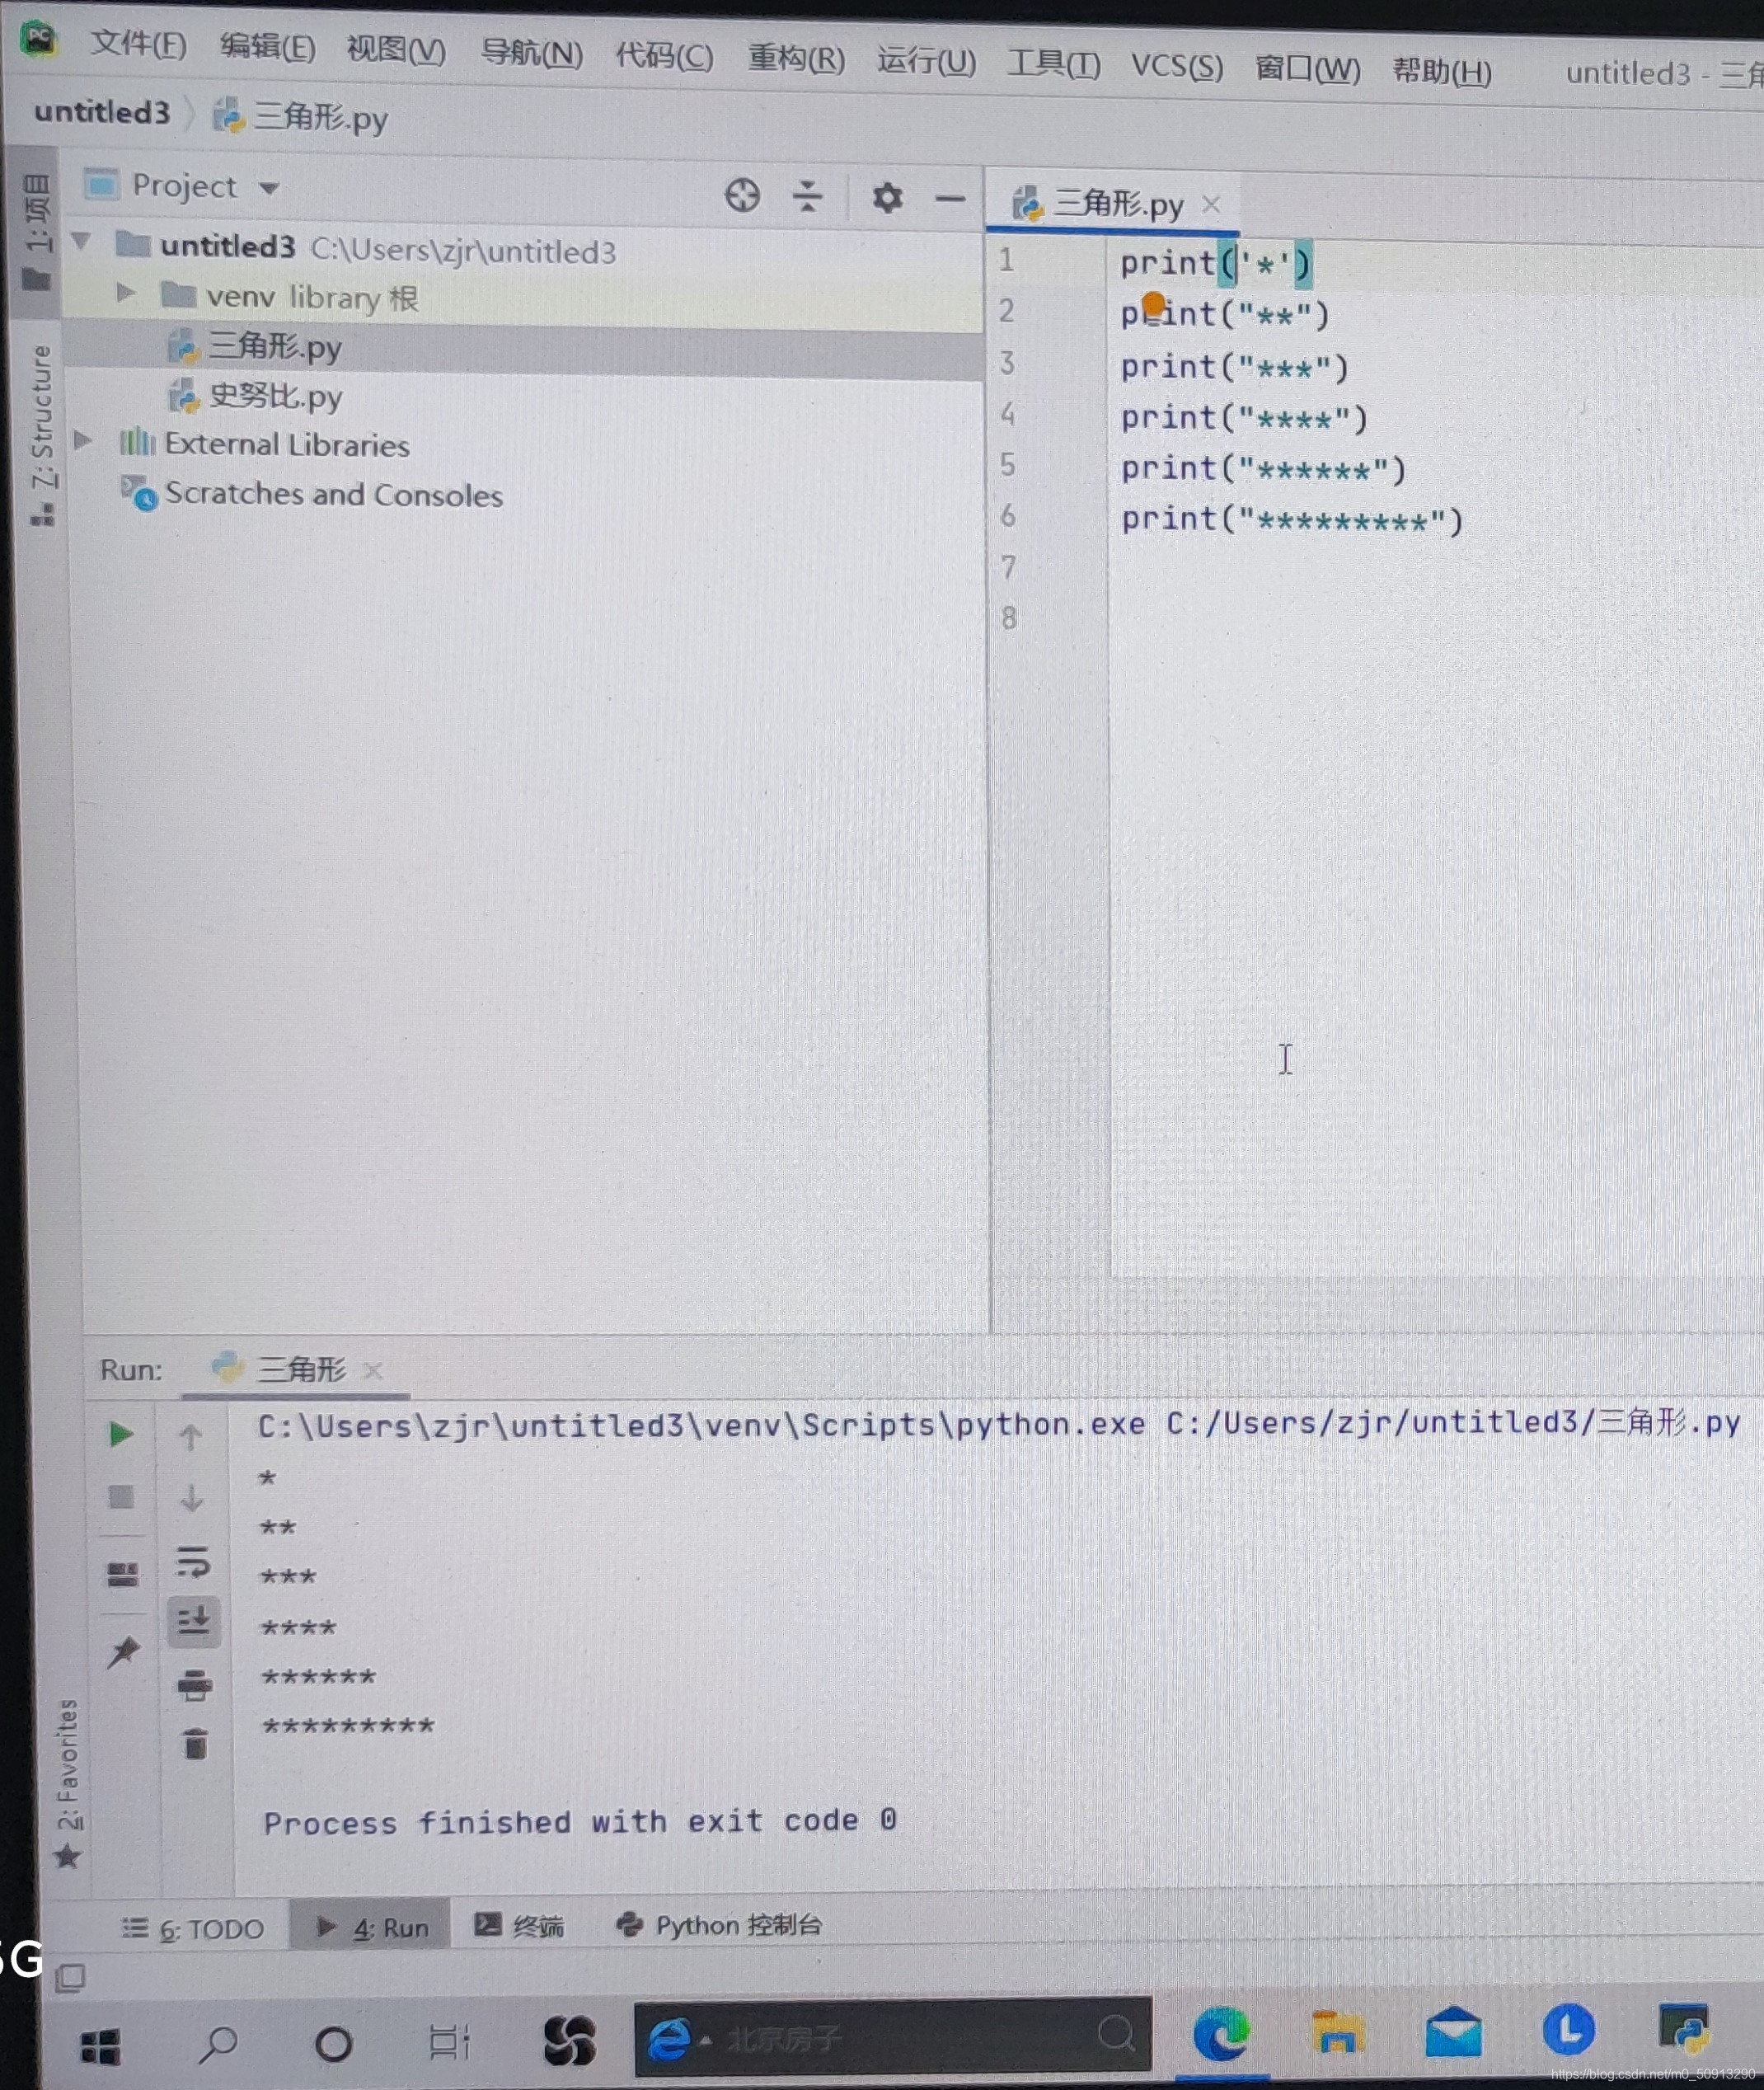Click the taskbar search magnifier icon
Viewport: 1764px width, 2090px height.
point(217,2043)
